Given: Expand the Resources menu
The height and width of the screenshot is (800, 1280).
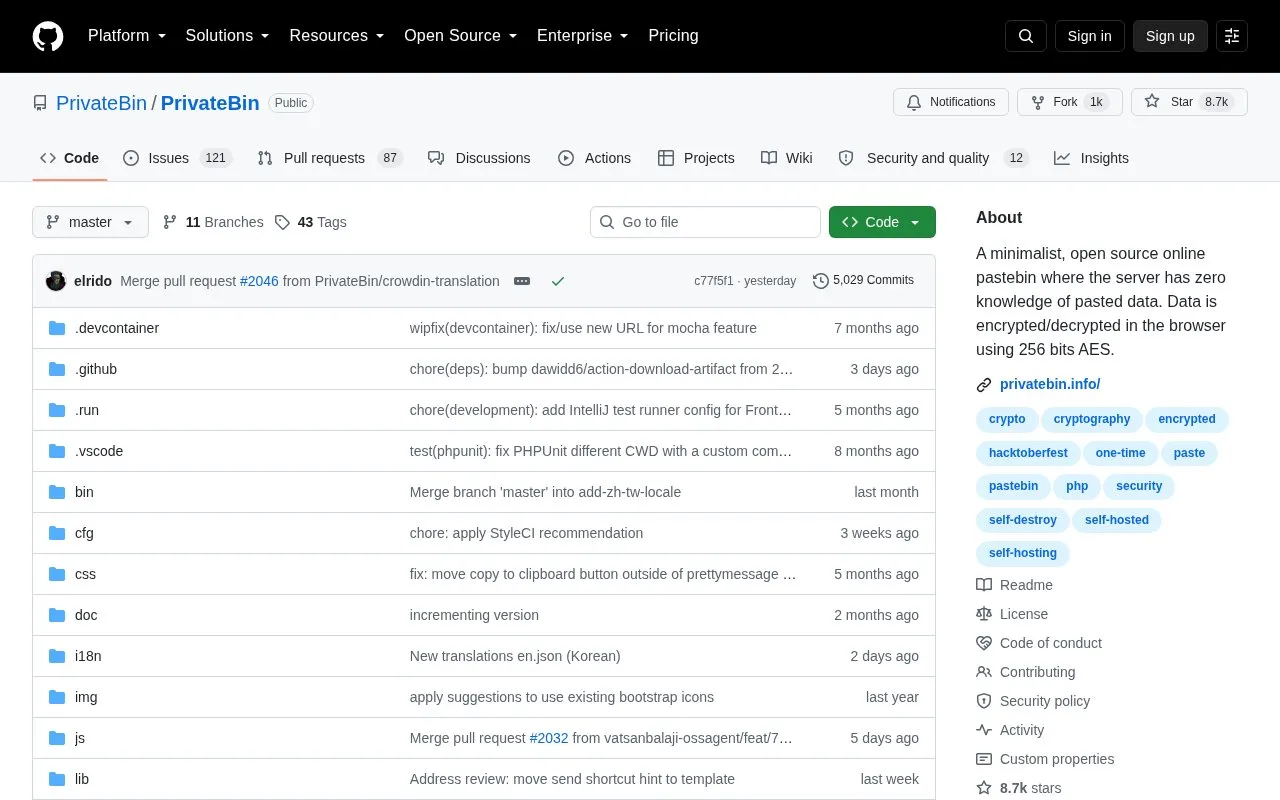Looking at the screenshot, I should tap(337, 36).
